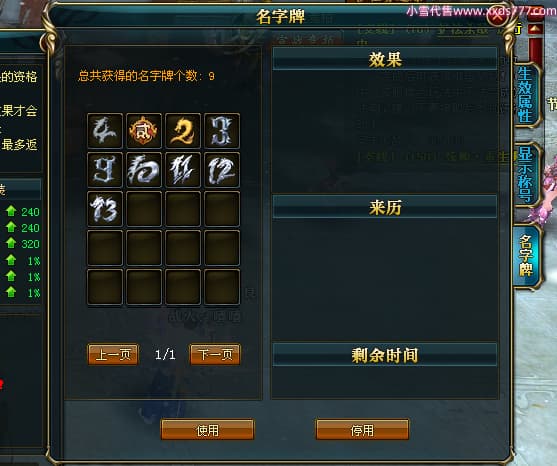Select the fourth name plate in top row
The image size is (557, 466).
222,131
